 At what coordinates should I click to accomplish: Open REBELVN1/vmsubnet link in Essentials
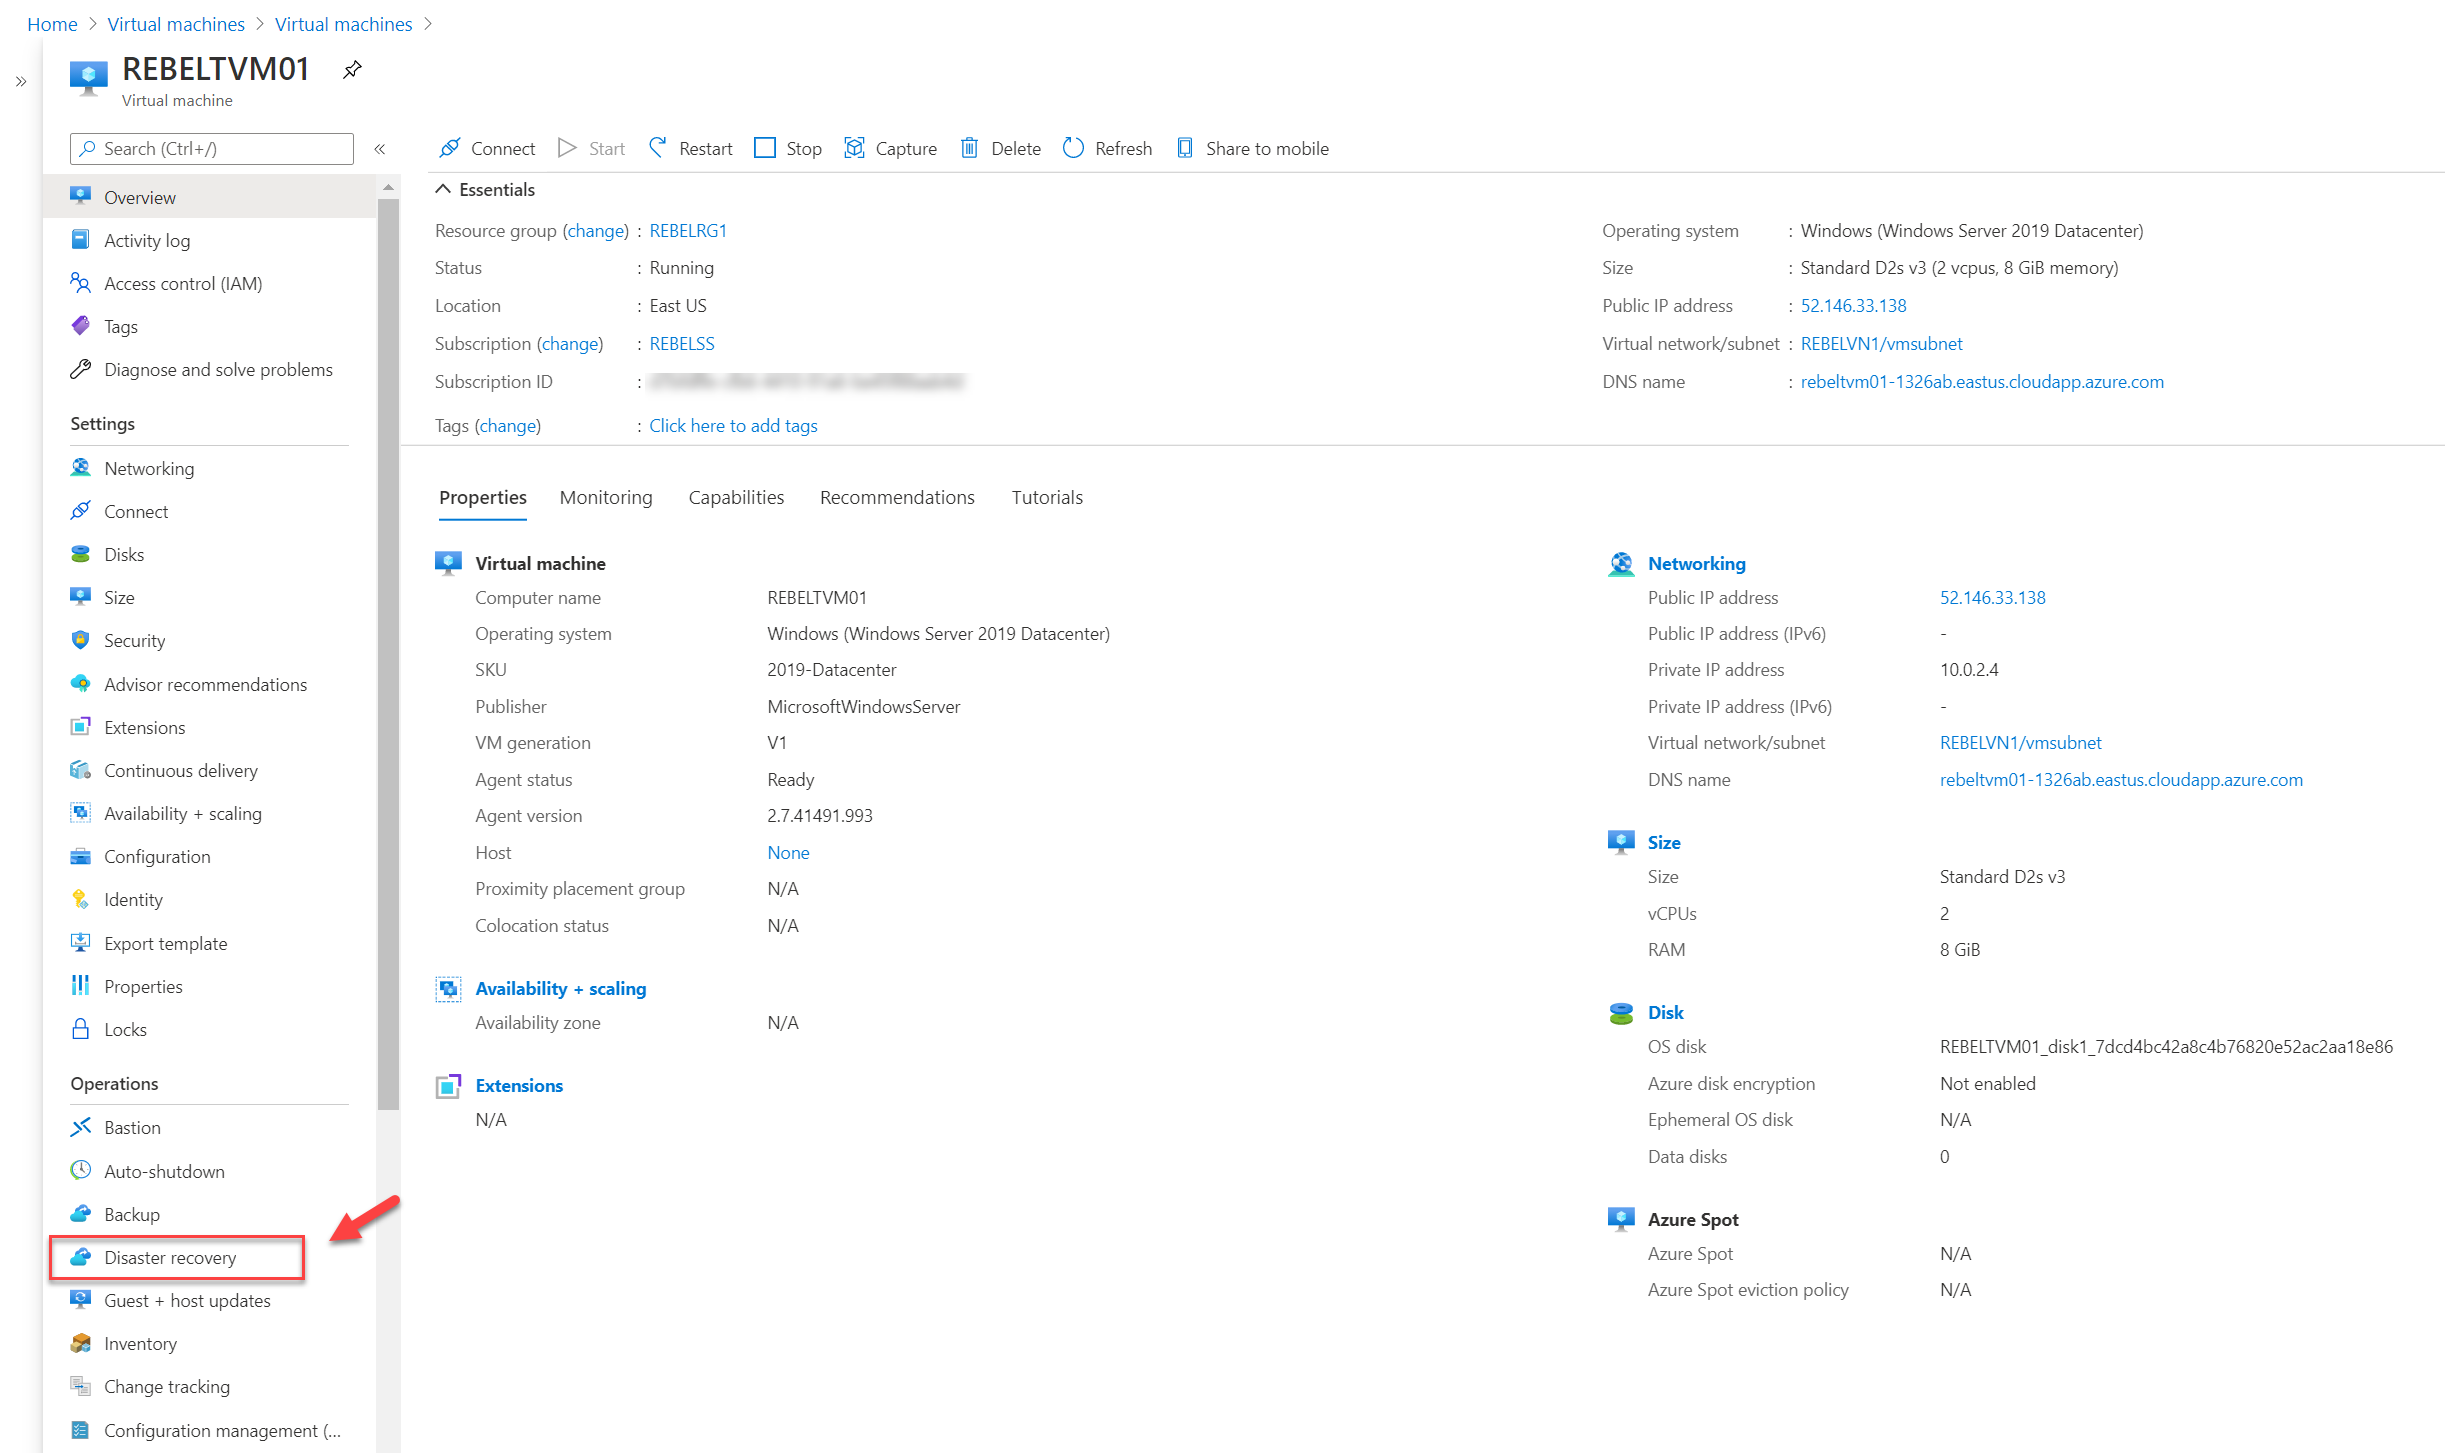pos(1881,343)
